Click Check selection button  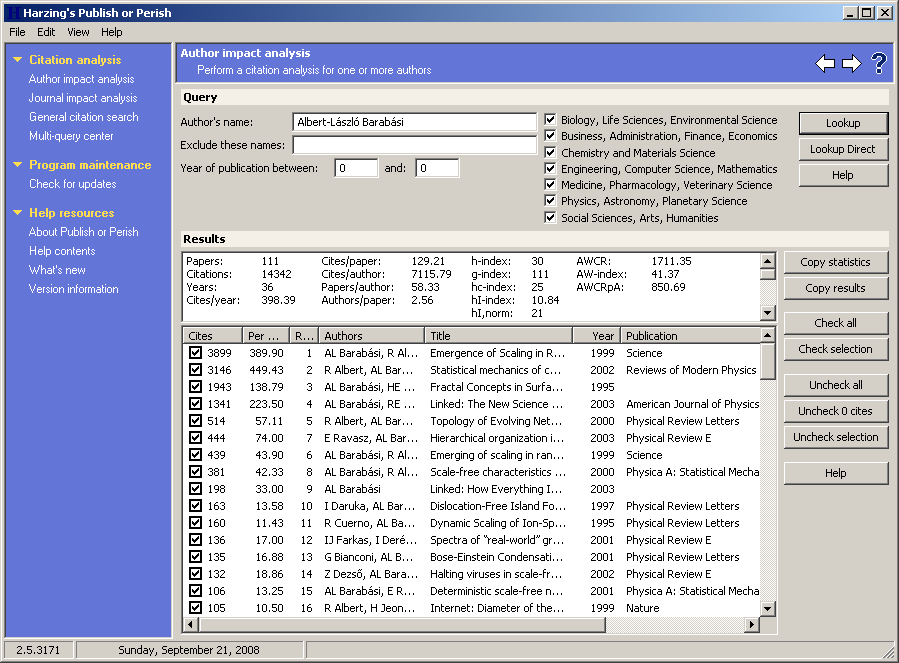tap(836, 349)
